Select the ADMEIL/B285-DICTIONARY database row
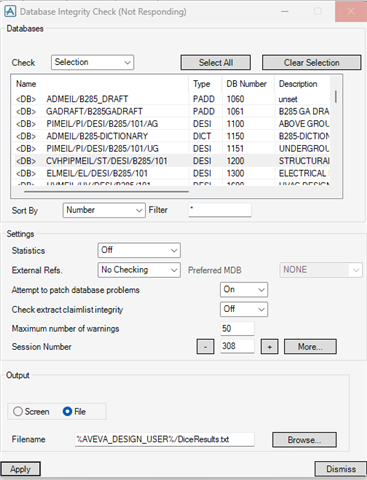Screen dimensions: 367x480 (x=171, y=136)
